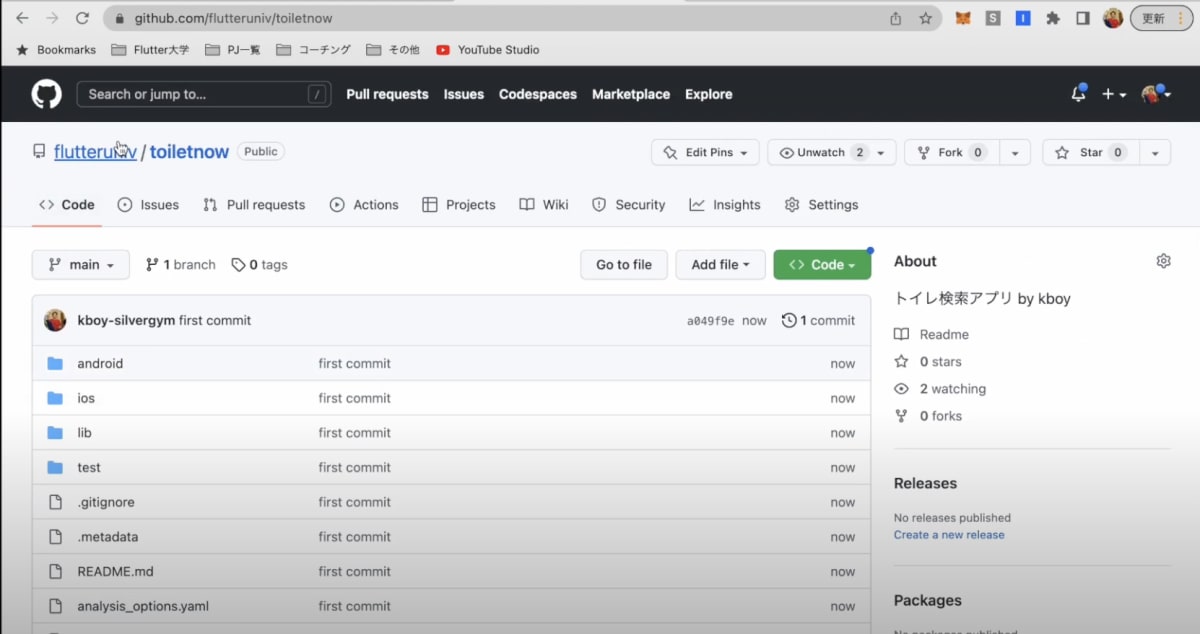1200x634 pixels.
Task: Click the browser forward arrow
Action: click(52, 18)
